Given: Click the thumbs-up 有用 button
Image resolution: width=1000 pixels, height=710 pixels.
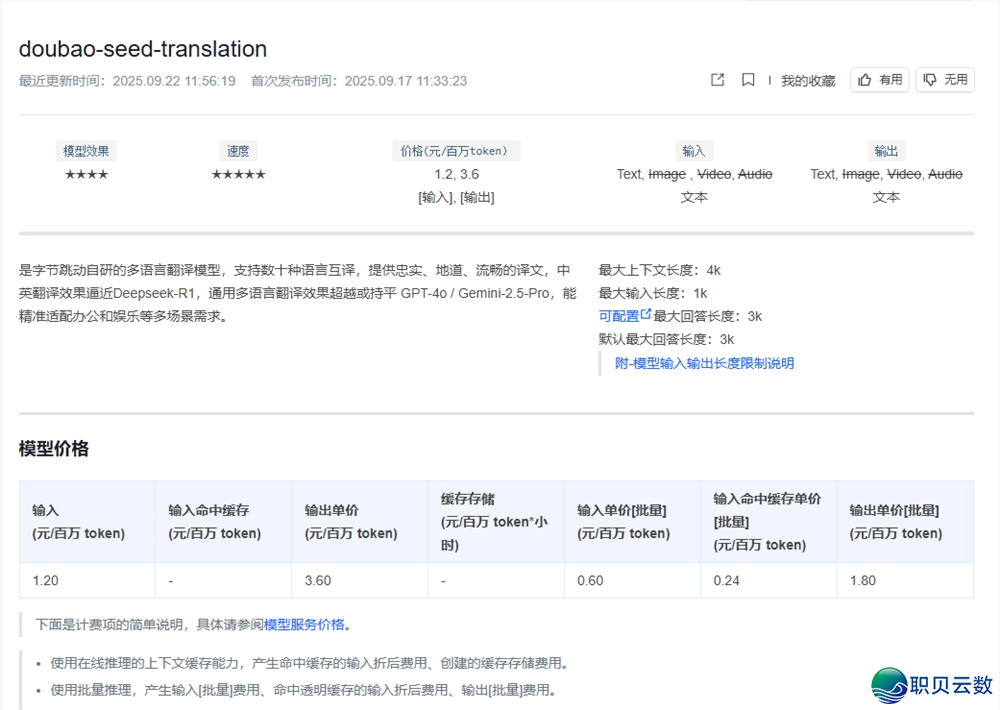Looking at the screenshot, I should point(880,80).
